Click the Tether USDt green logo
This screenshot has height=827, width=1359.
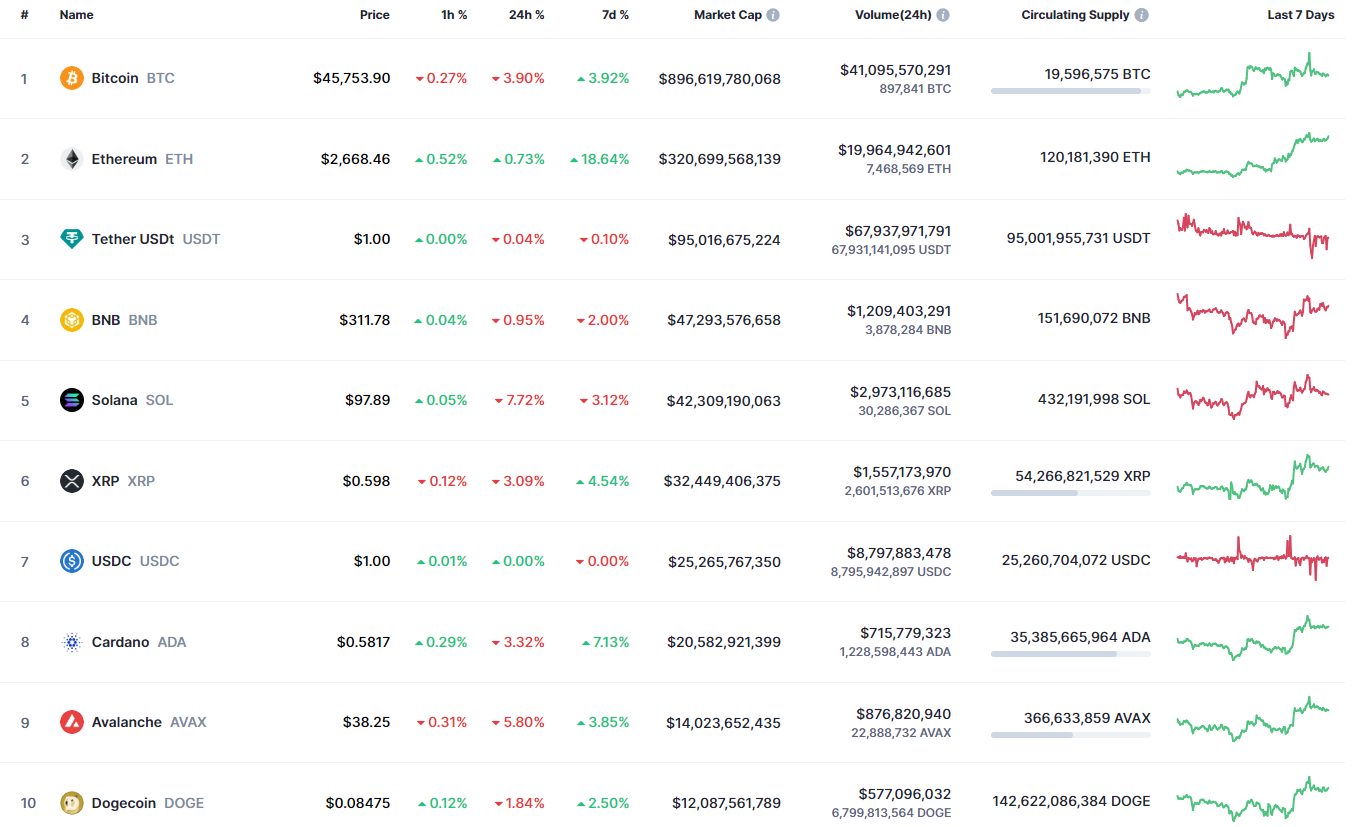[72, 239]
